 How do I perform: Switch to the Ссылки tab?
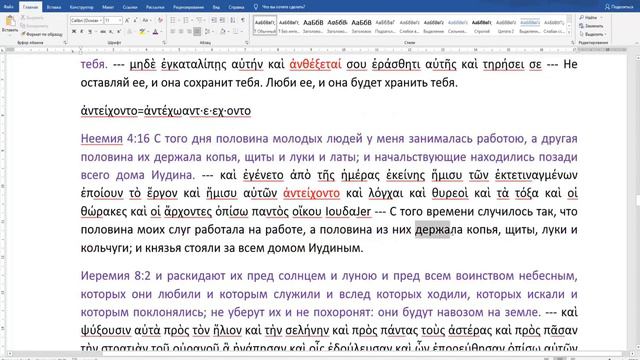click(x=130, y=7)
